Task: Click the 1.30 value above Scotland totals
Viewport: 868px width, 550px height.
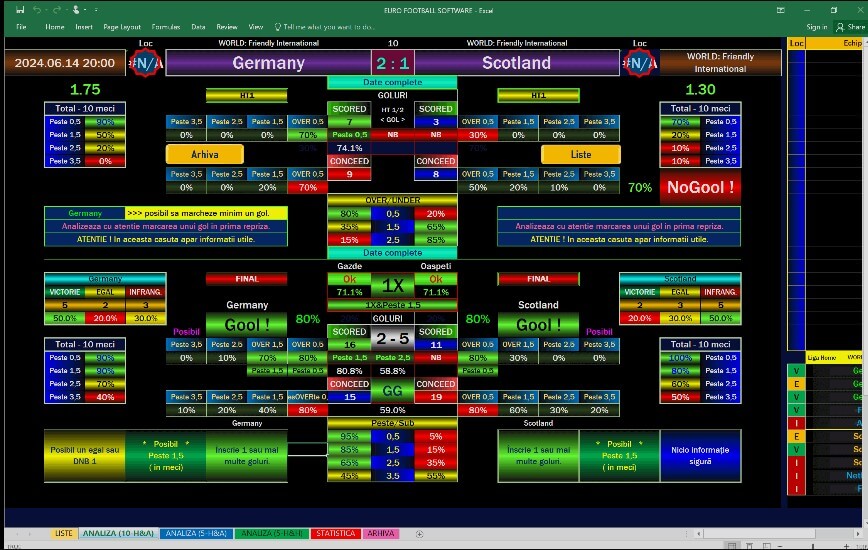Action: (x=700, y=89)
